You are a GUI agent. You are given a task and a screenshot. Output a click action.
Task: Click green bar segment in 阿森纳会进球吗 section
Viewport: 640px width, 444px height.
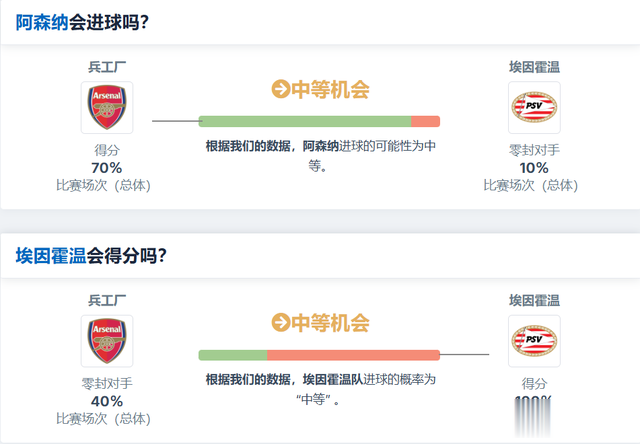click(x=305, y=121)
